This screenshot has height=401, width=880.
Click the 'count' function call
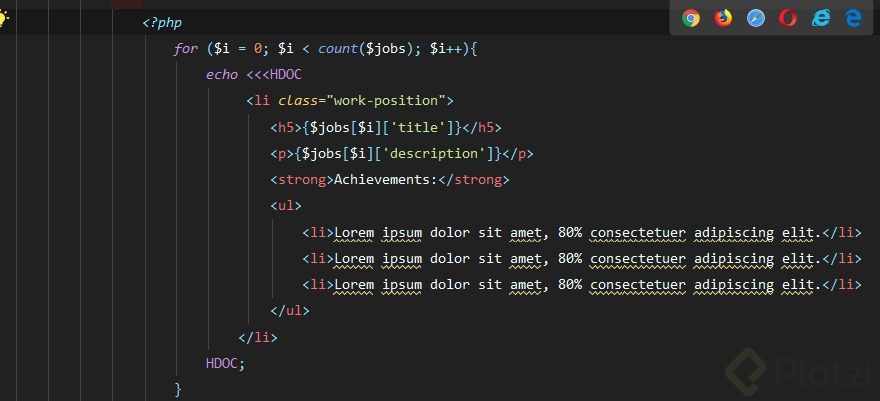(x=338, y=49)
